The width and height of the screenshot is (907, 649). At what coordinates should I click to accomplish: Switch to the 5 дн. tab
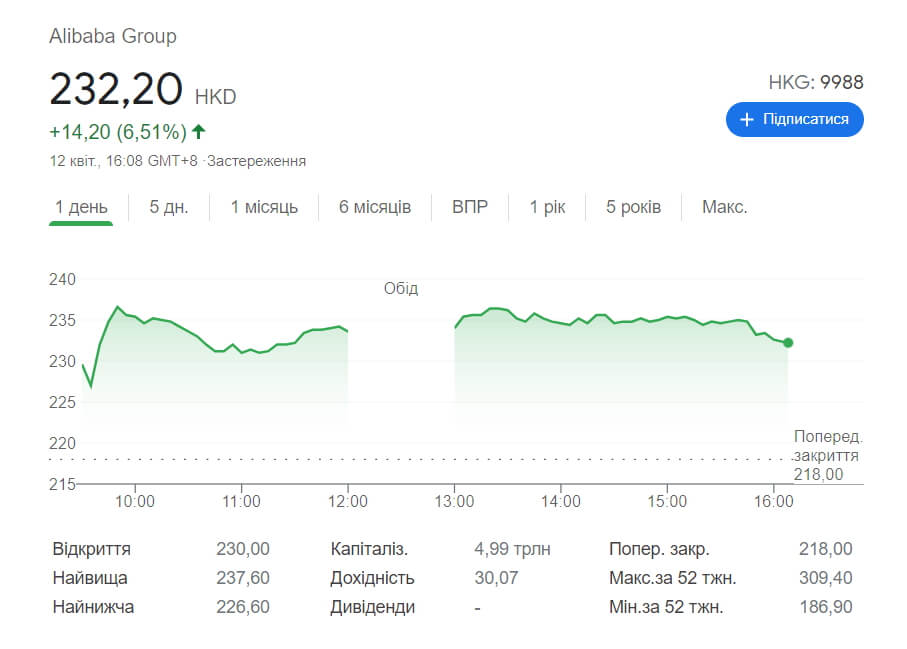click(x=169, y=207)
